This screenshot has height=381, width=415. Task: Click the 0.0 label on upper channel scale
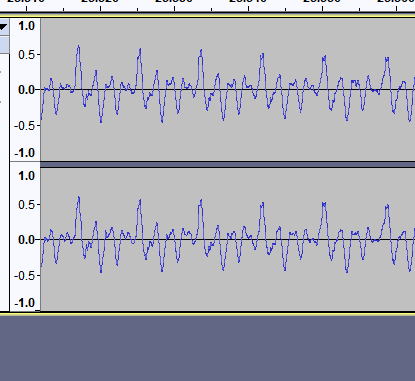tap(27, 90)
